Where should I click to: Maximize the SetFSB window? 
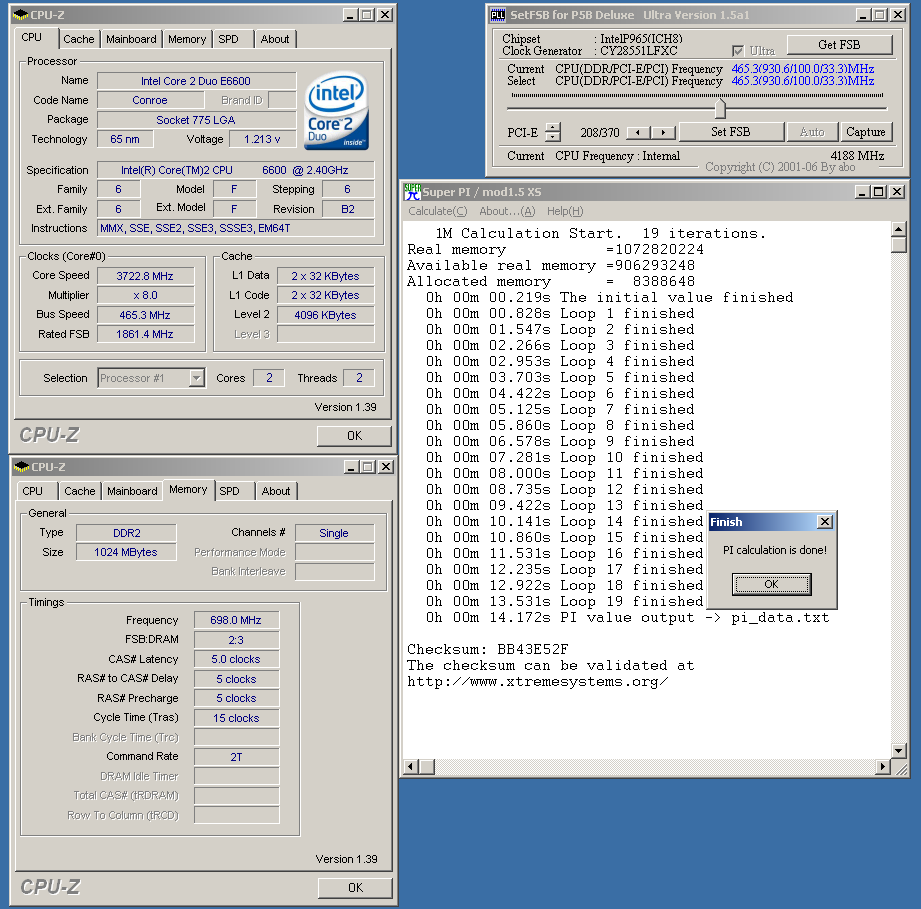[879, 15]
